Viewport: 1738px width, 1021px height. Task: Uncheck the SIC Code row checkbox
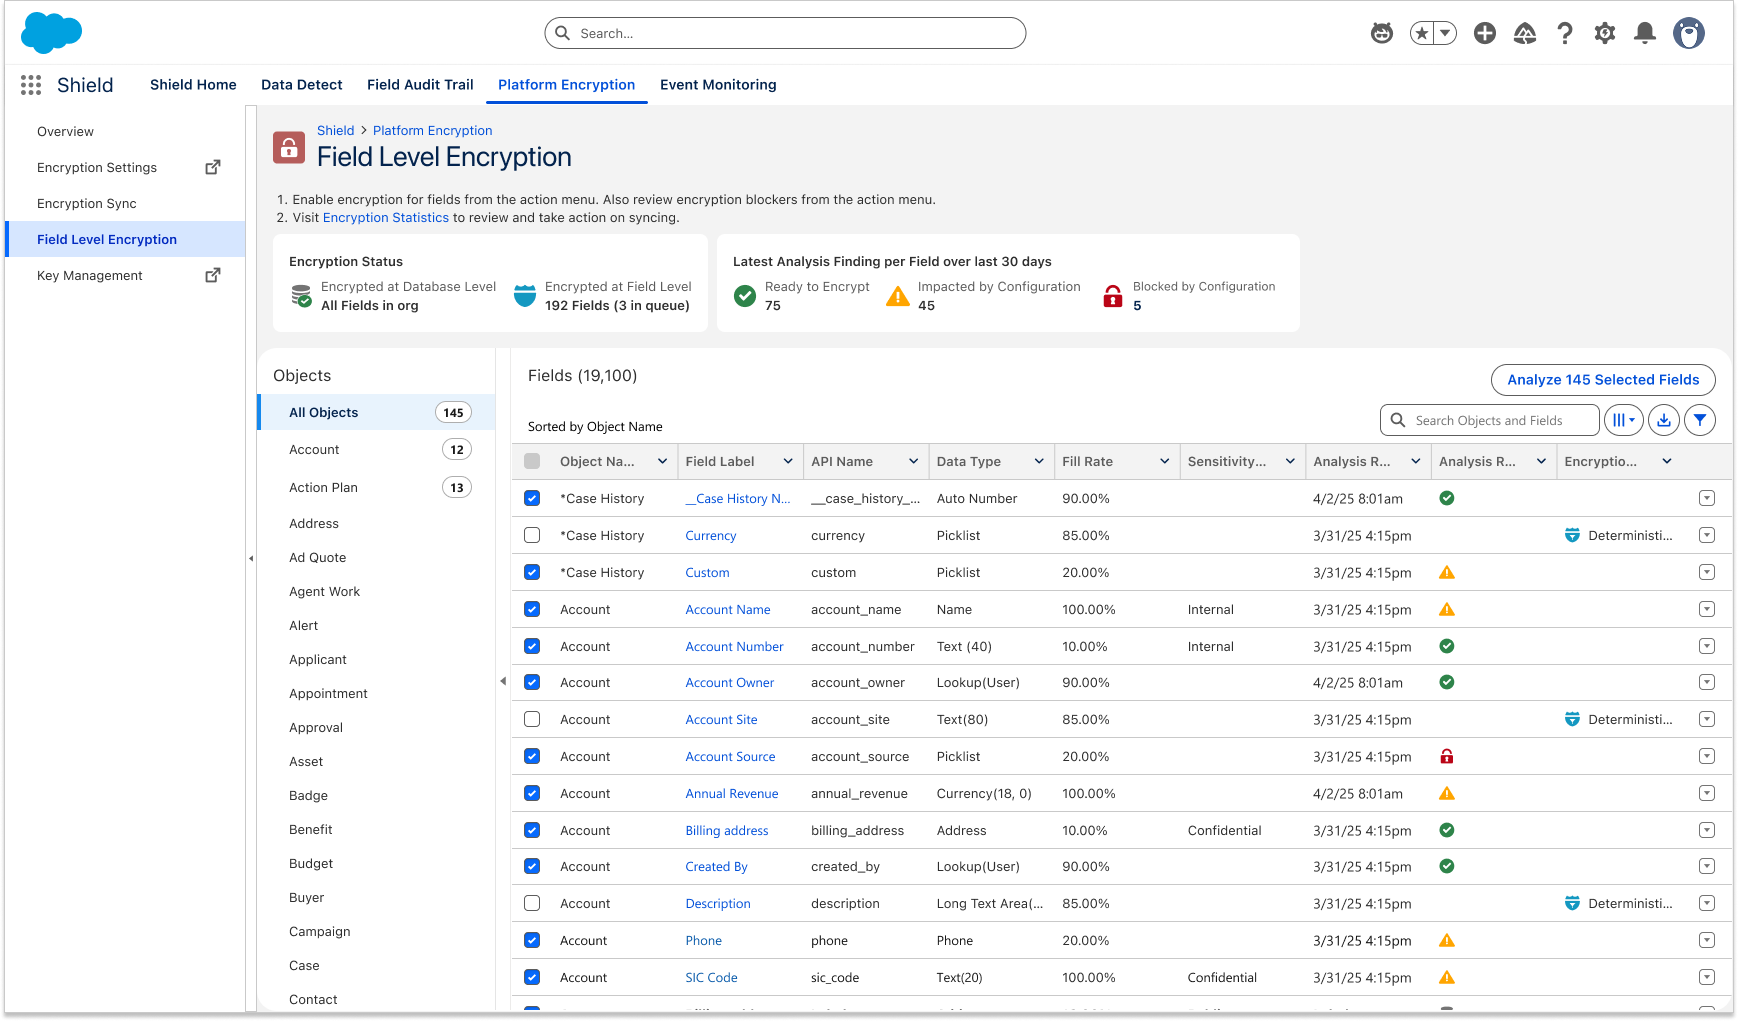pos(532,977)
